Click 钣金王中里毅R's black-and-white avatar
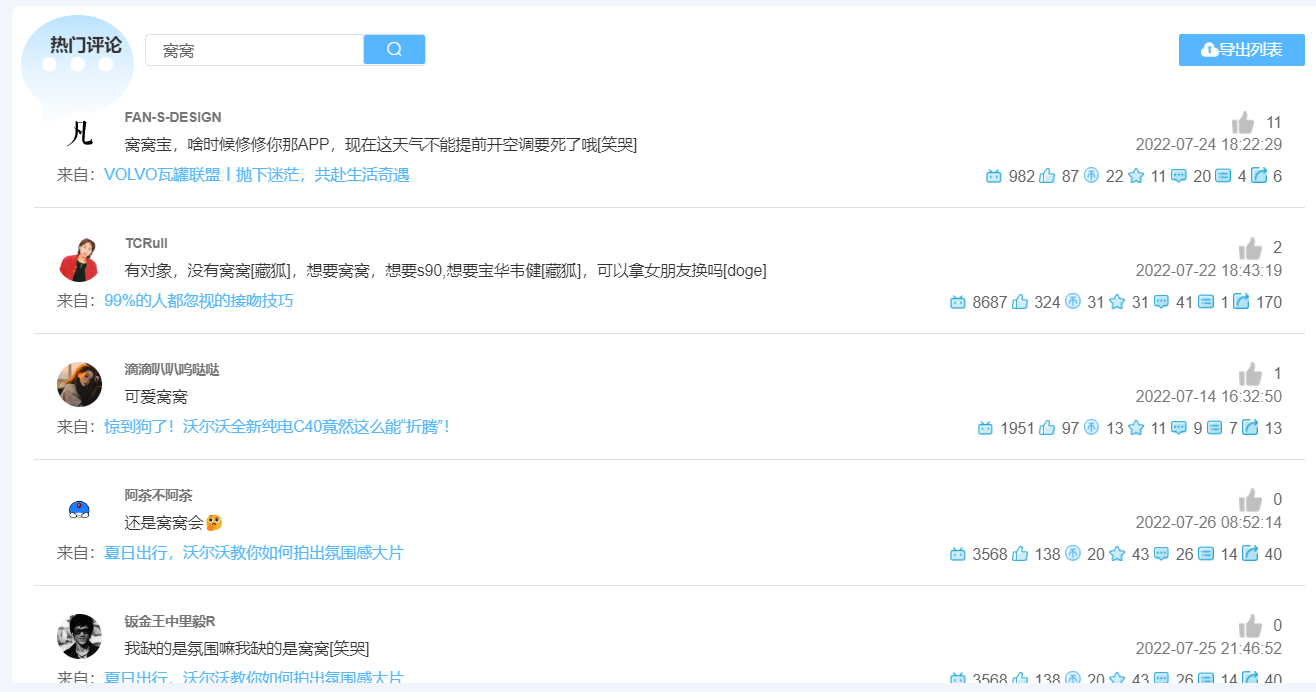Screen dimensions: 1316x692 pyautogui.click(x=79, y=636)
